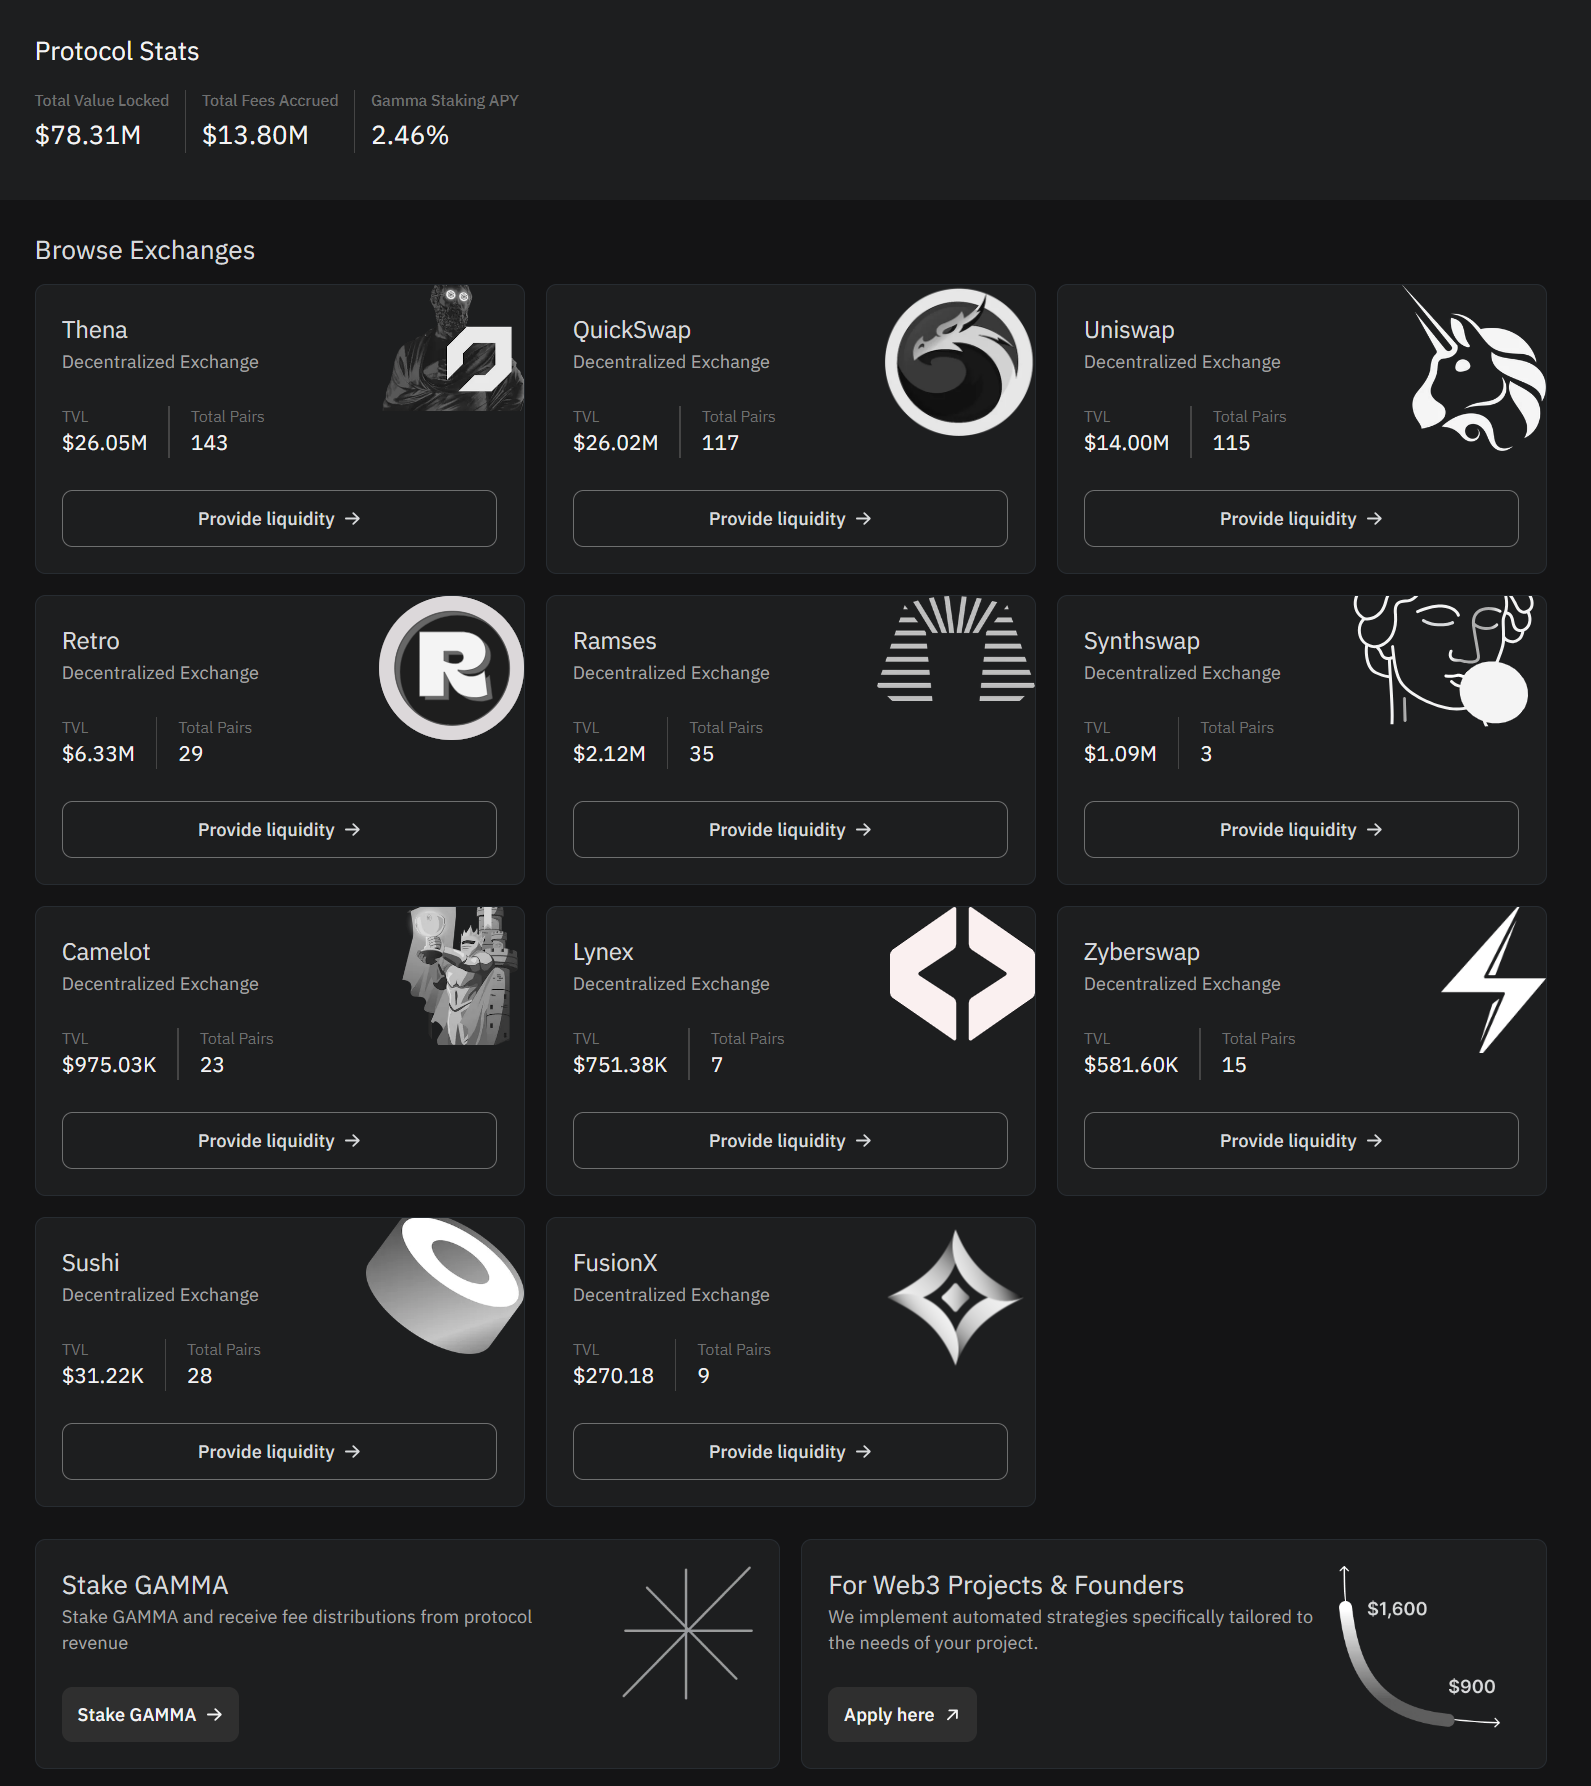This screenshot has width=1591, height=1786.
Task: Click the Synthswap face logo
Action: click(1443, 660)
